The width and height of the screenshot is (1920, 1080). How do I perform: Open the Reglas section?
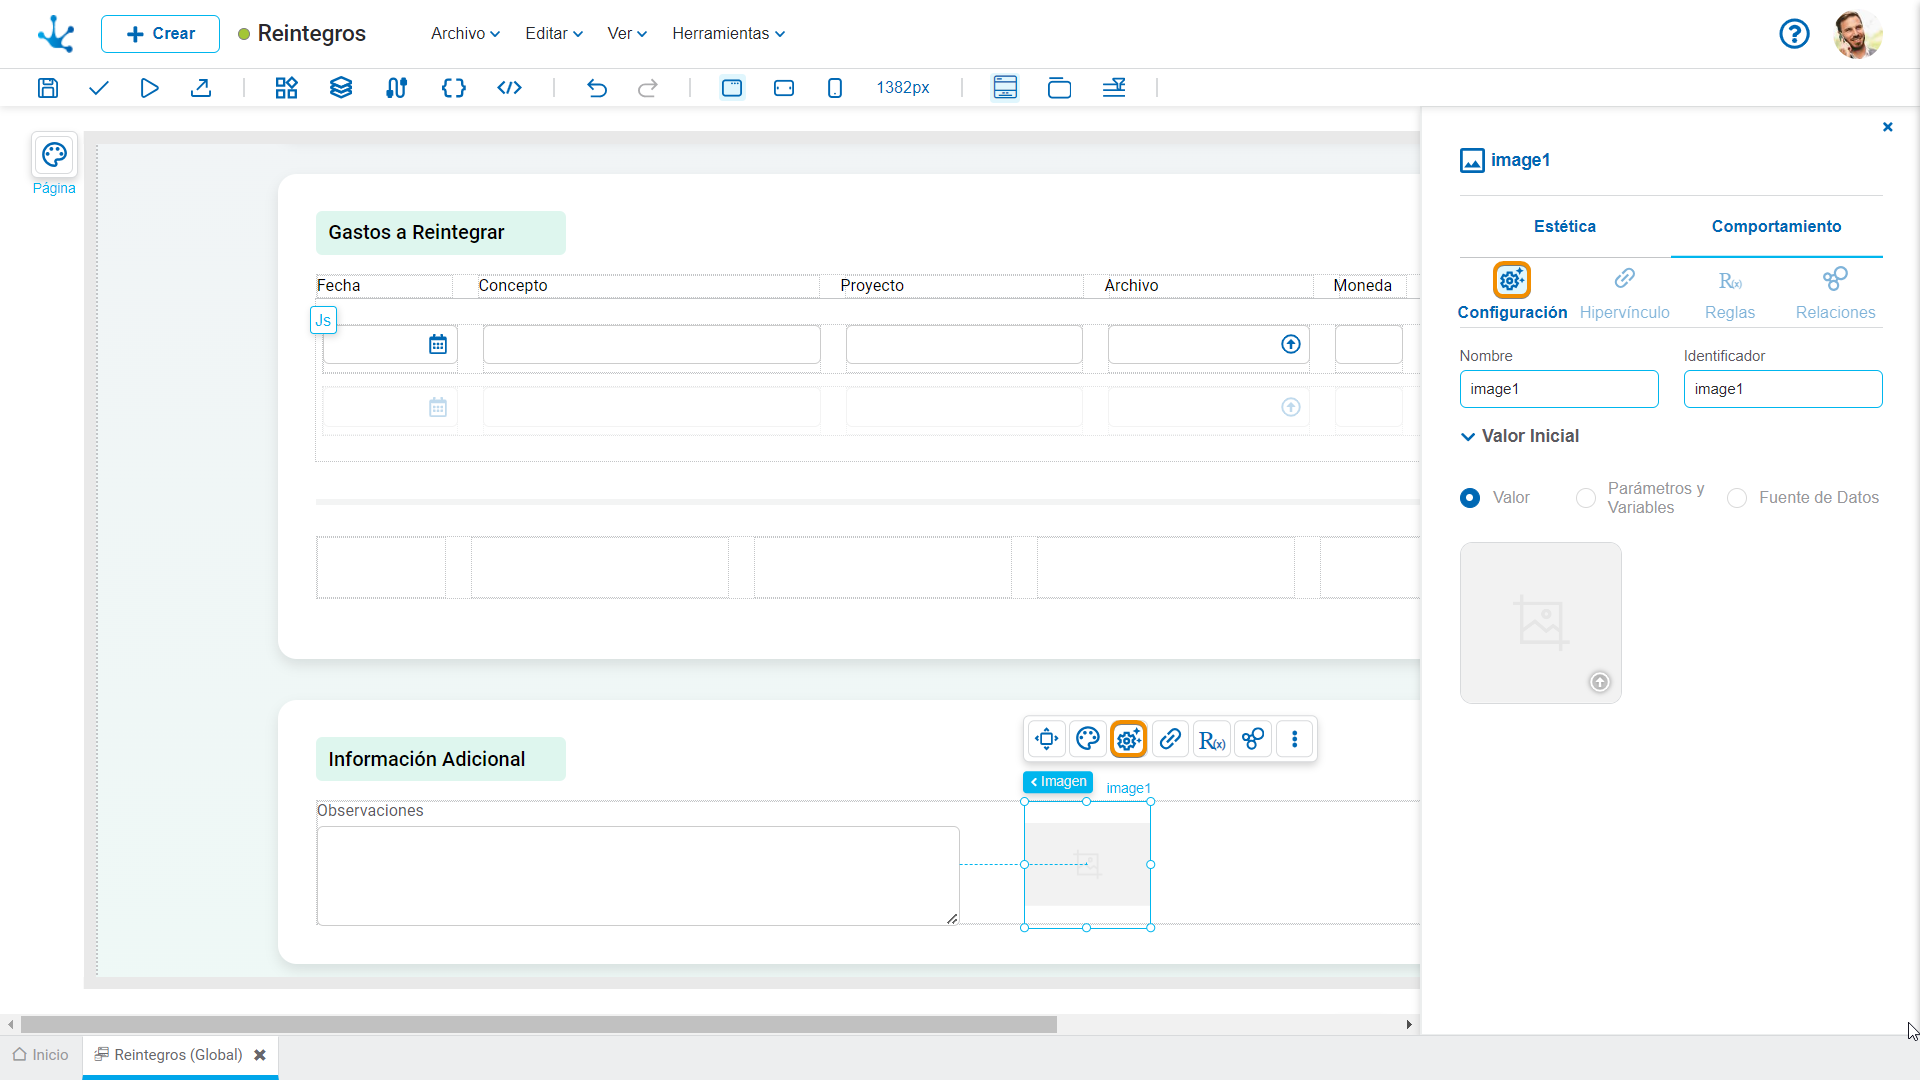point(1730,293)
